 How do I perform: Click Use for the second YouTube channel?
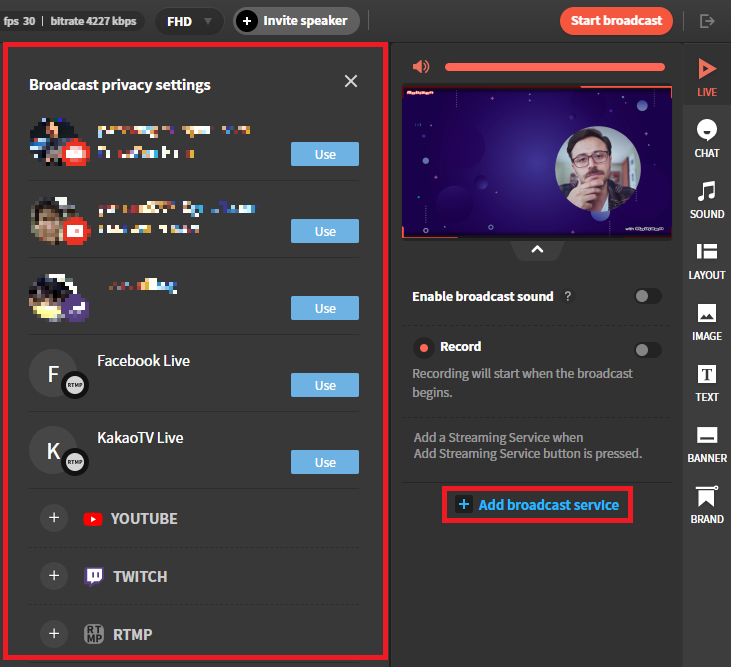[x=325, y=231]
